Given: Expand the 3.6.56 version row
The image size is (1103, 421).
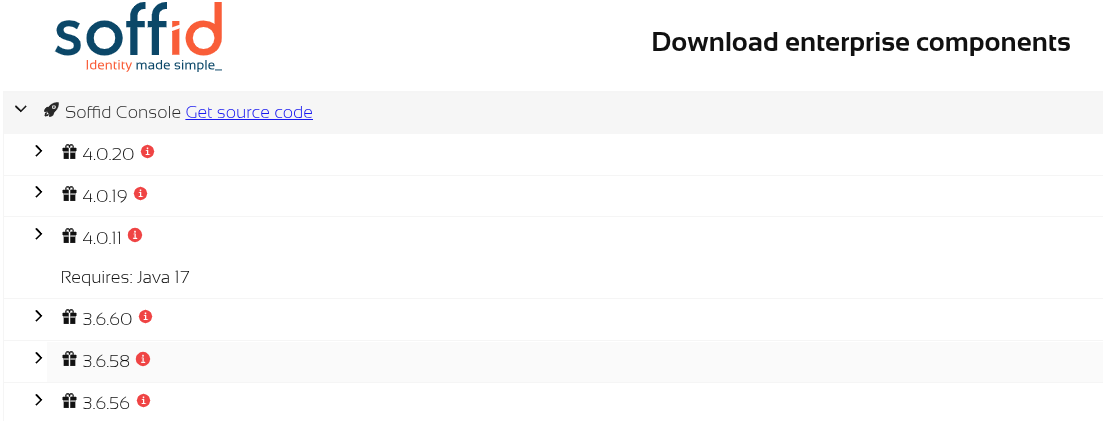Looking at the screenshot, I should pos(38,399).
